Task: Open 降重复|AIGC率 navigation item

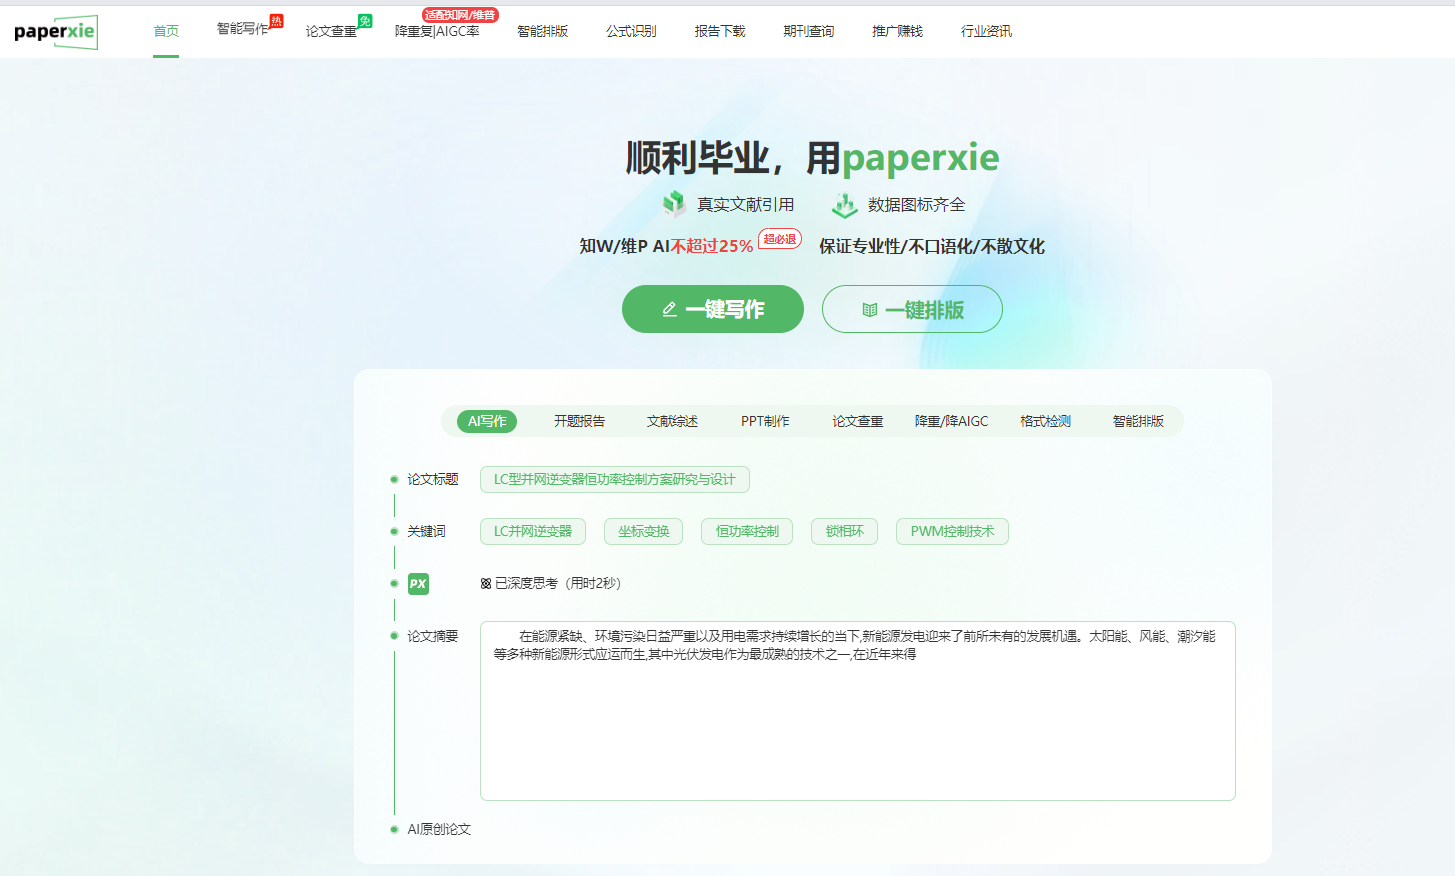Action: click(437, 31)
